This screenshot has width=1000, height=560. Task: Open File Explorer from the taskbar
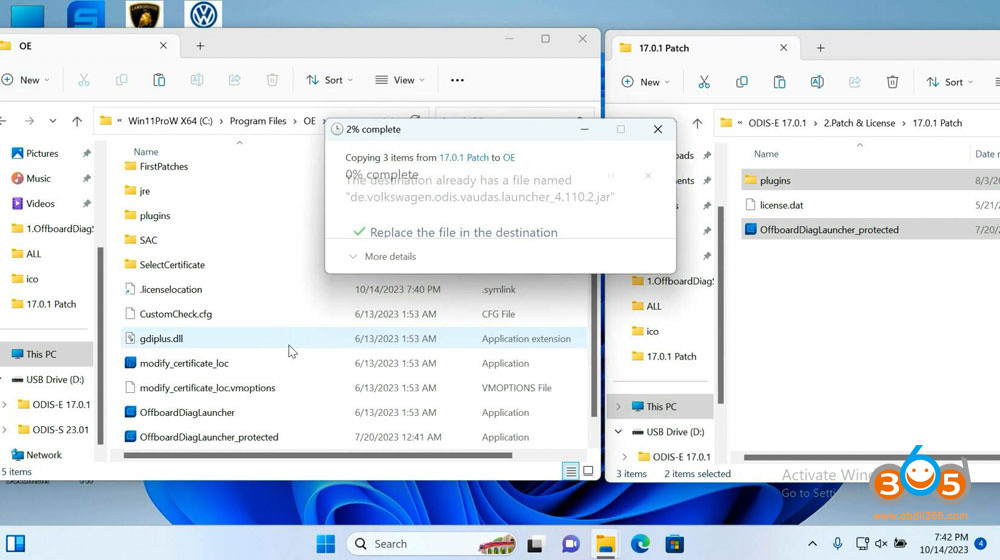[x=605, y=544]
